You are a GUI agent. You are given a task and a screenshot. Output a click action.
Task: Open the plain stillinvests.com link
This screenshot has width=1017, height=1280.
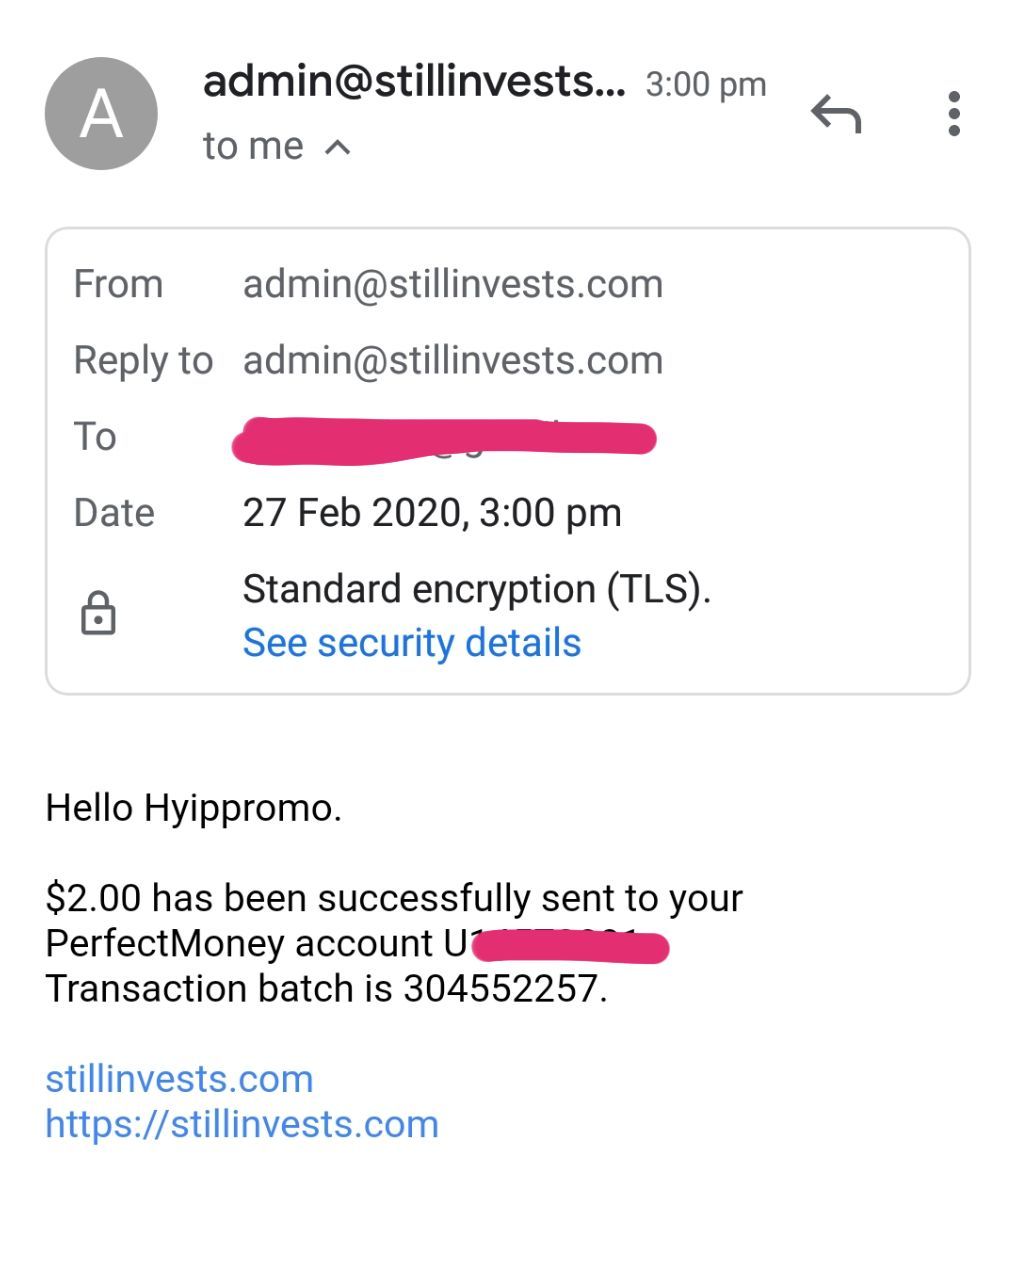(x=180, y=1079)
